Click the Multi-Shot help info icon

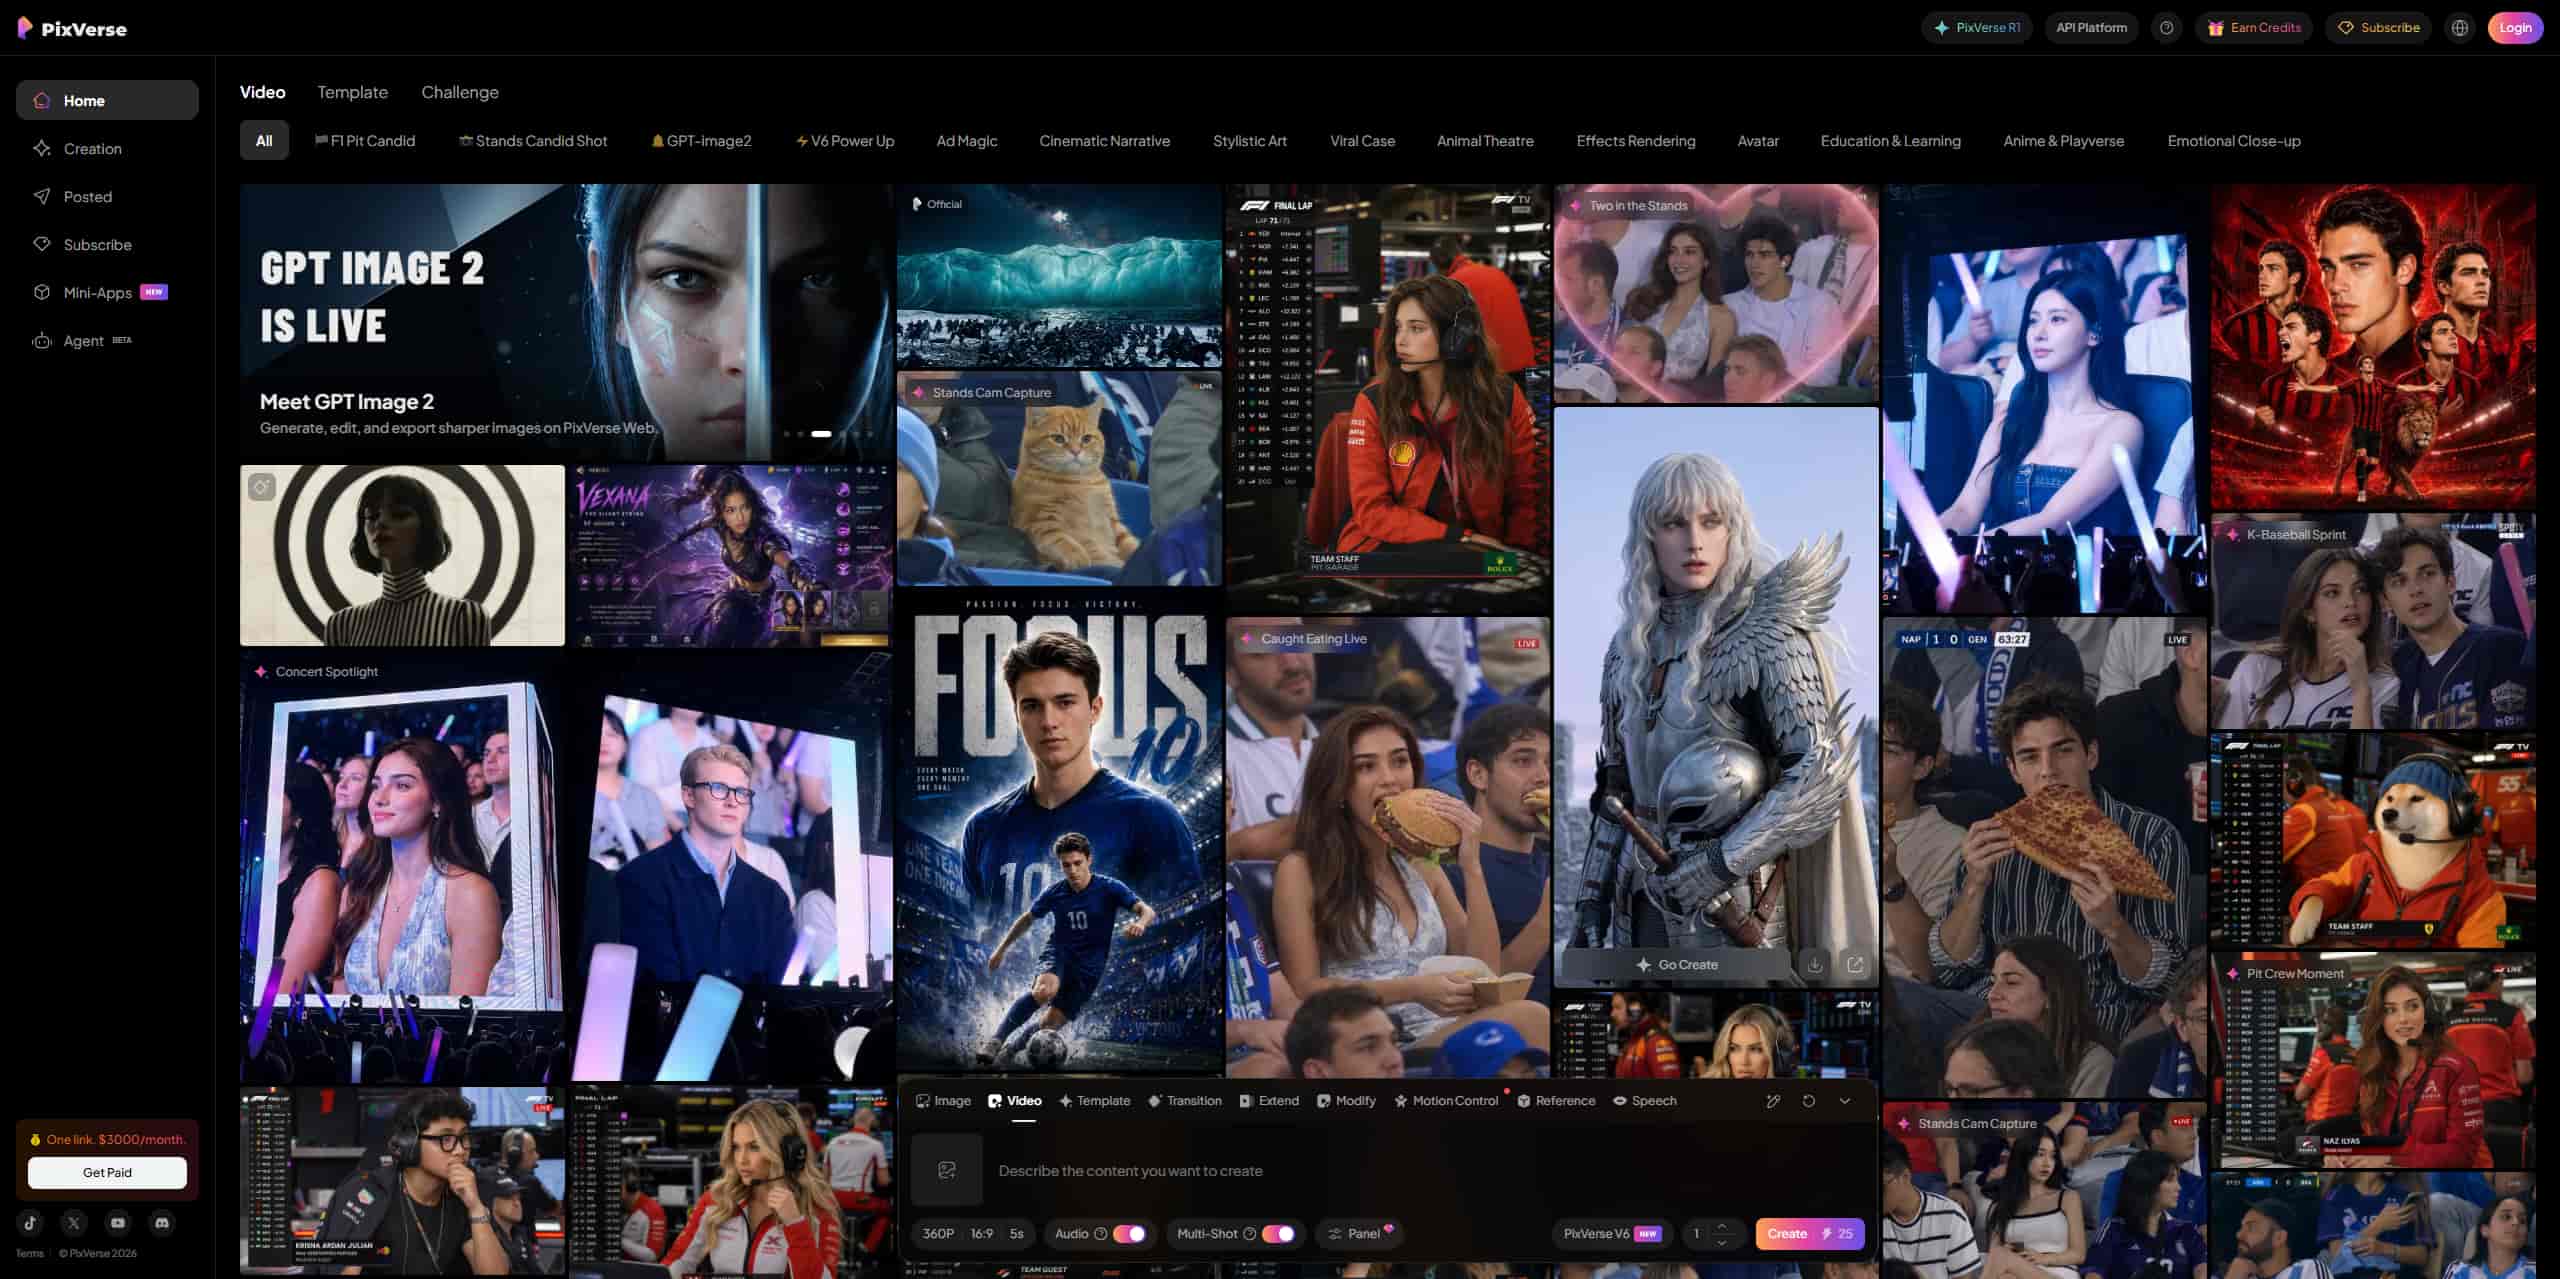point(1249,1234)
